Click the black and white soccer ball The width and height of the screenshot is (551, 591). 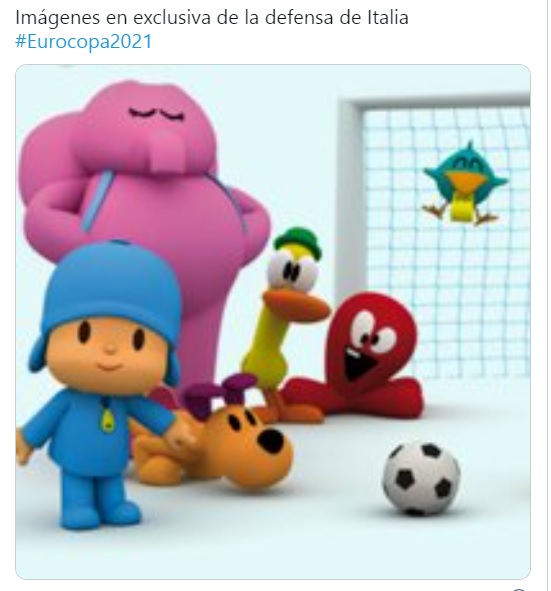click(x=421, y=479)
